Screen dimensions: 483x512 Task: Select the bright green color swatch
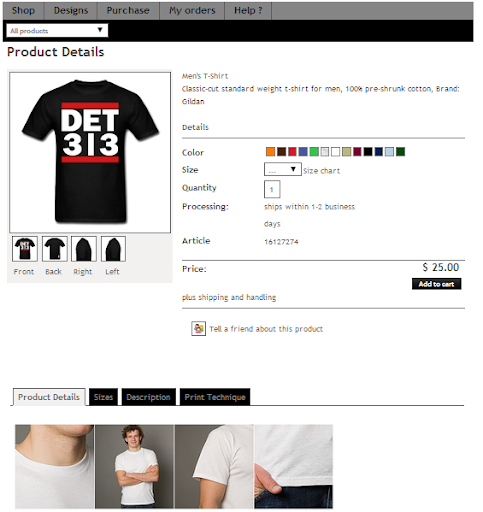[x=314, y=152]
